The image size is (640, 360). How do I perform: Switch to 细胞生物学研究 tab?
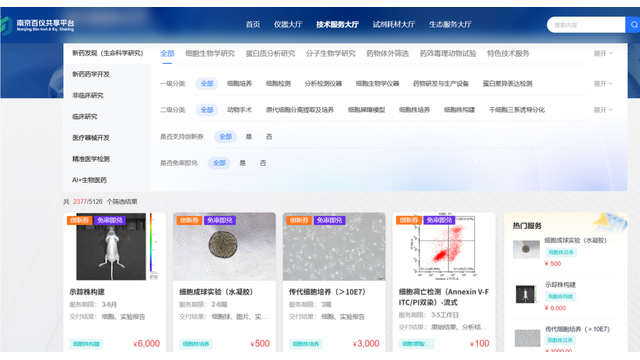(210, 53)
